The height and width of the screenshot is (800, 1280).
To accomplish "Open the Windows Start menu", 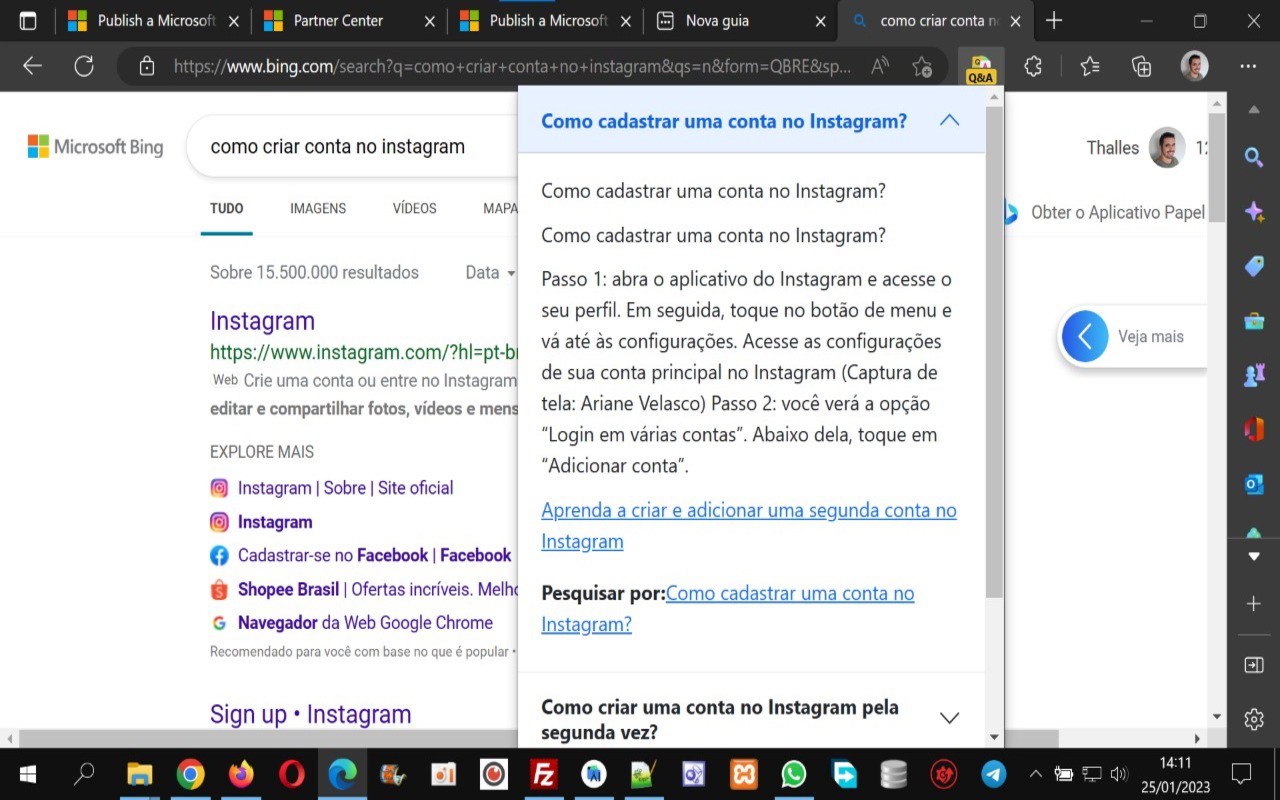I will point(28,774).
